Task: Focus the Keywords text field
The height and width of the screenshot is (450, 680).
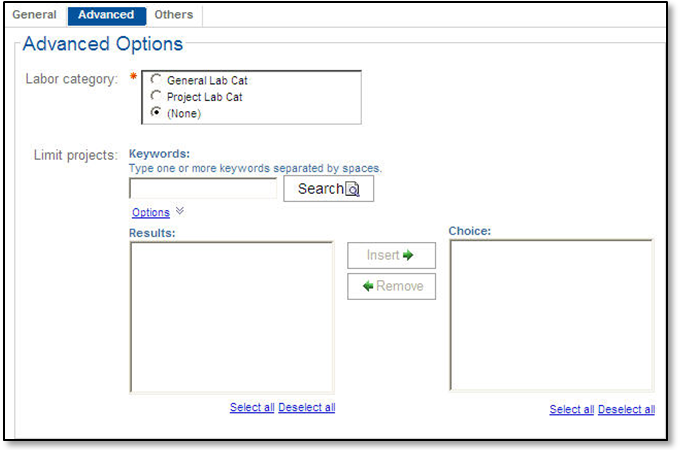Action: point(203,188)
